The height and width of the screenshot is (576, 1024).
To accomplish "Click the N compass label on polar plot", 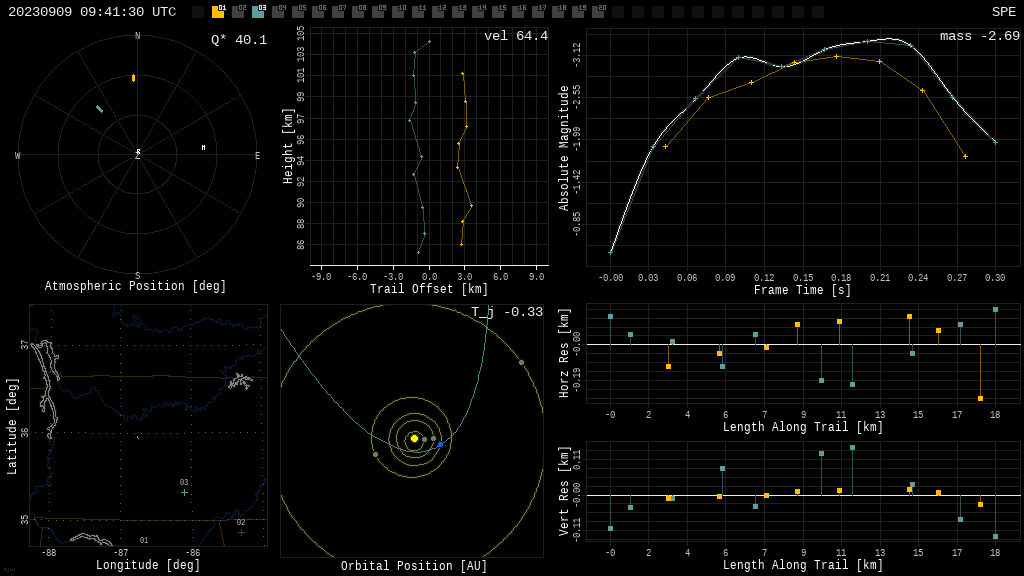I will 137,36.
